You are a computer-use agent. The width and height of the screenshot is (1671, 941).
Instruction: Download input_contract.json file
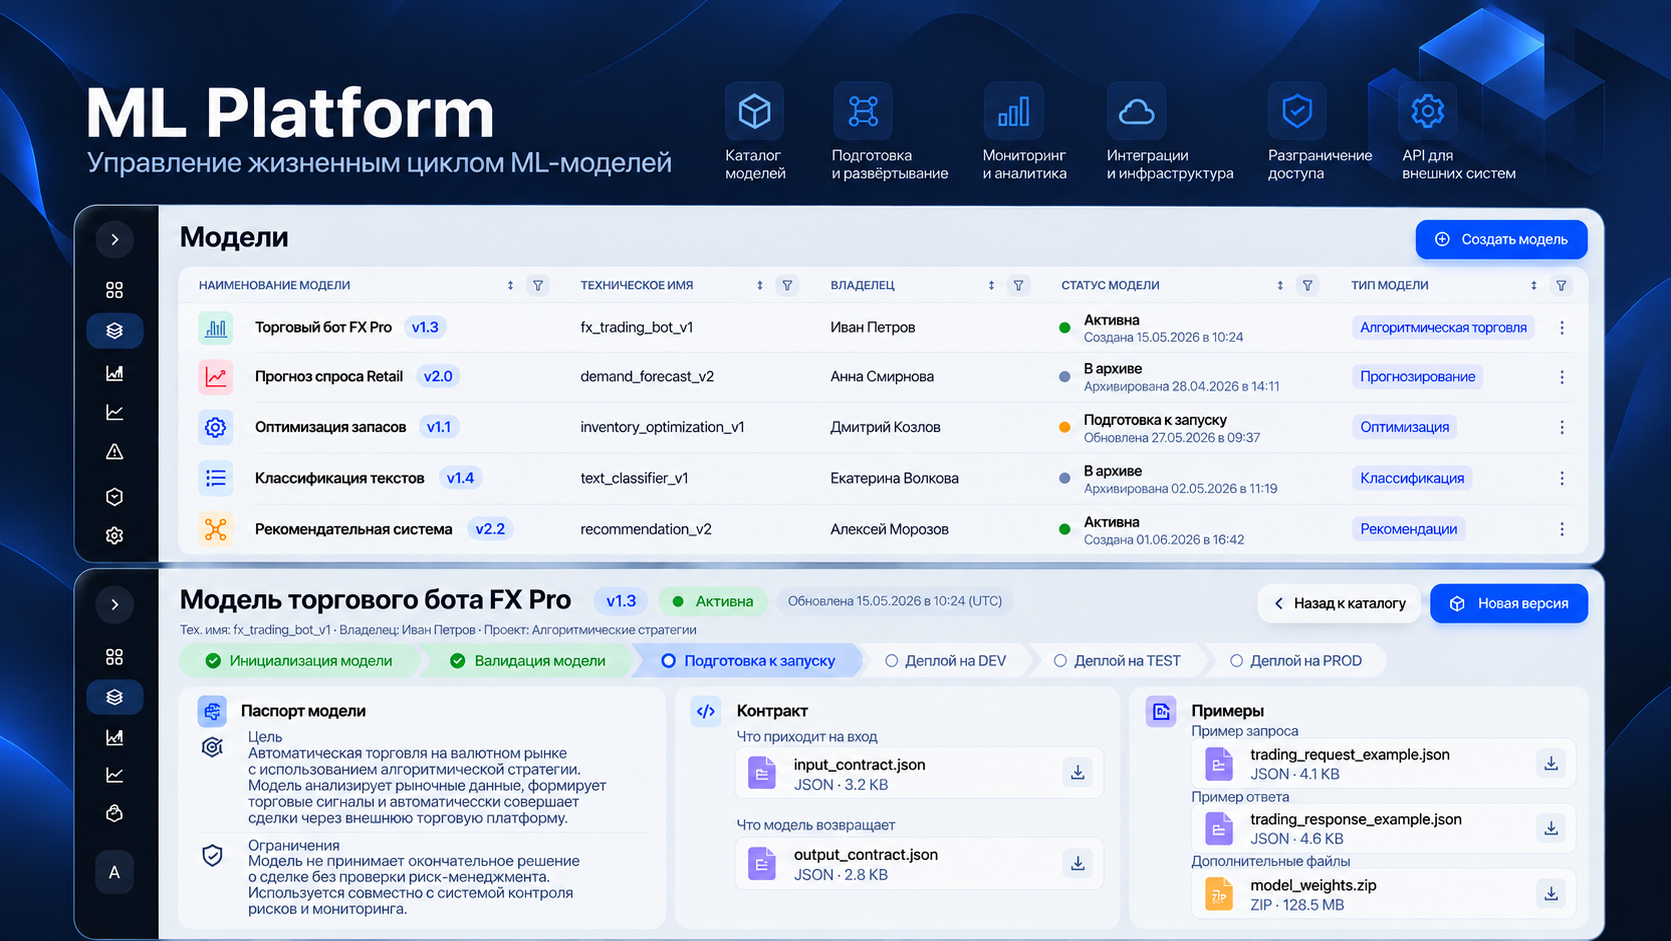pos(1078,773)
